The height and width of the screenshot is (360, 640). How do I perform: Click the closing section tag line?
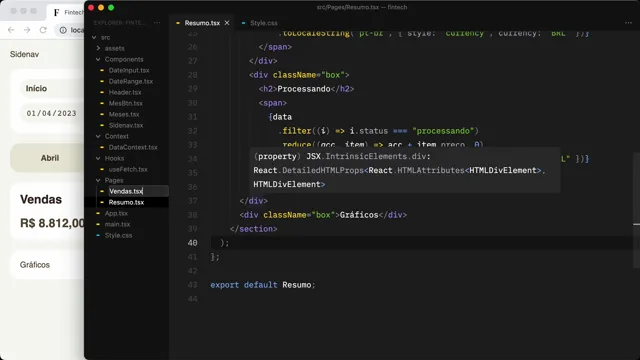pyautogui.click(x=253, y=229)
